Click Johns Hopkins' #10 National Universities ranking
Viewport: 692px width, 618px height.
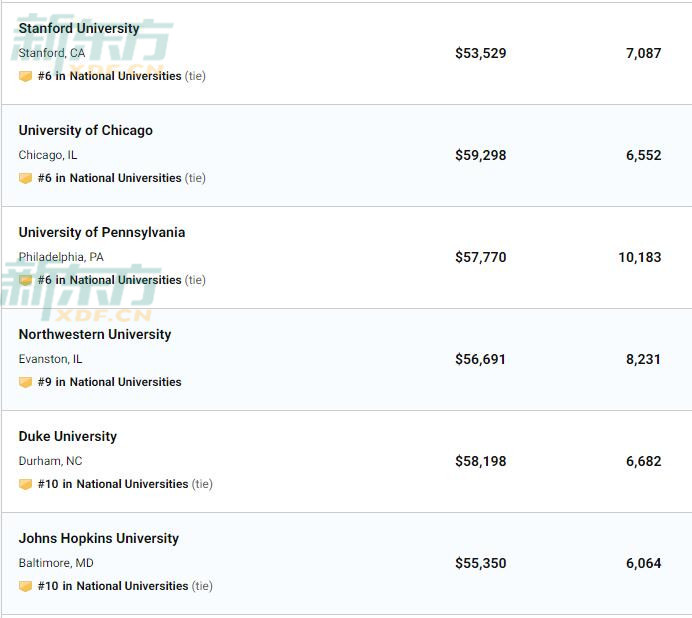[113, 586]
